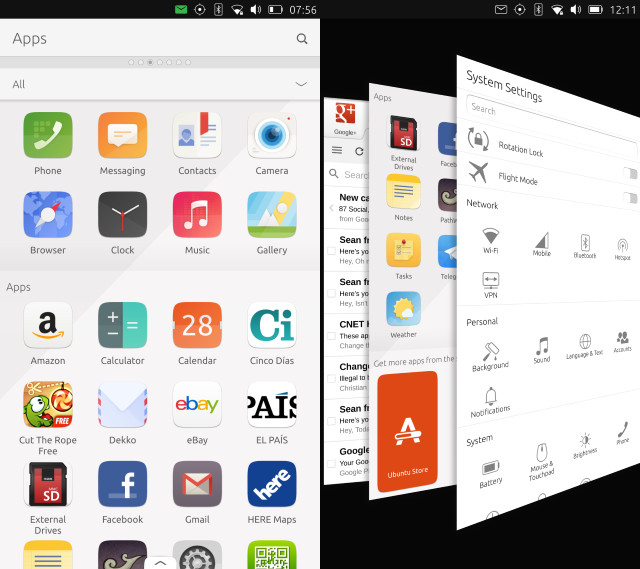Click the green mail indicator in the left status bar
Viewport: 640px width, 569px height.
pos(181,9)
